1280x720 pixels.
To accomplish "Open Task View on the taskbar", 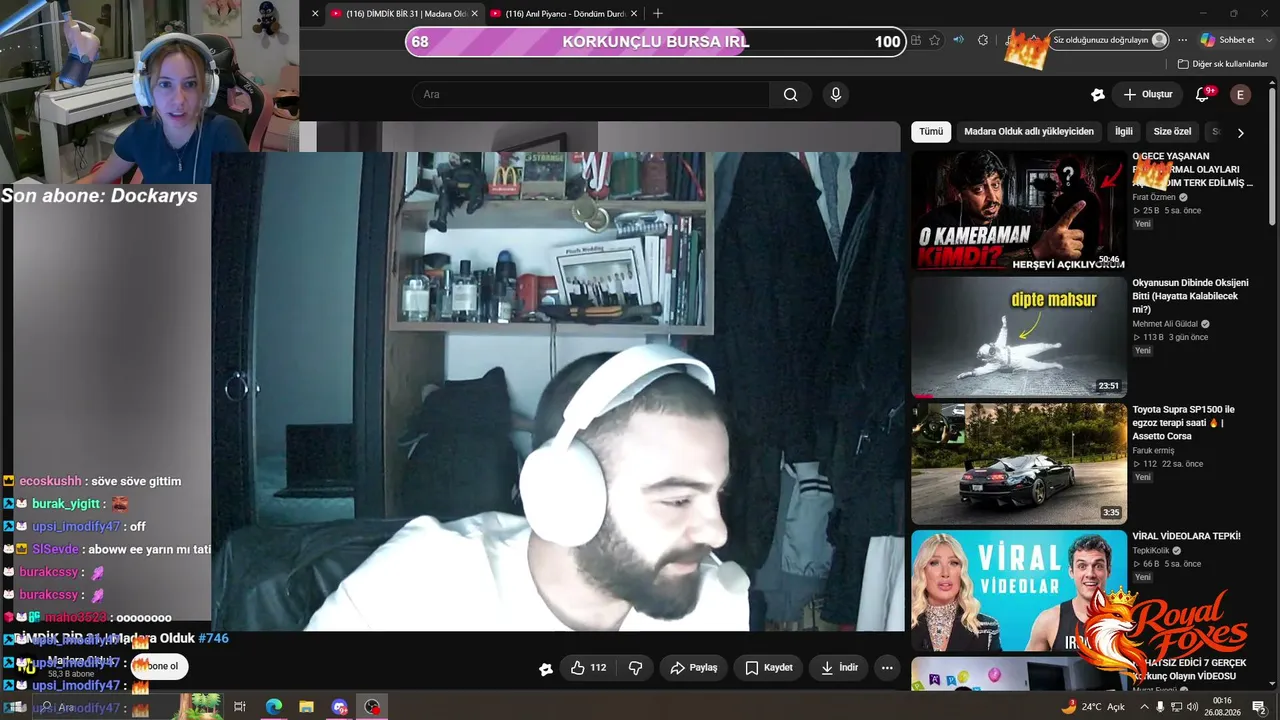I will [240, 707].
